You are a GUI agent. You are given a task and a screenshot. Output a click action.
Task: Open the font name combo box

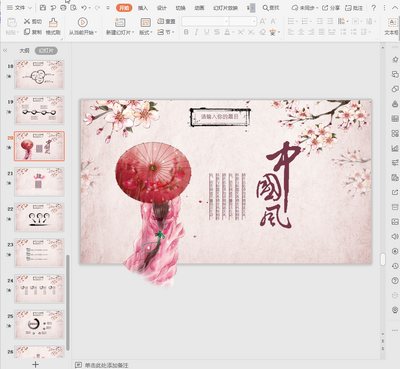pos(205,21)
